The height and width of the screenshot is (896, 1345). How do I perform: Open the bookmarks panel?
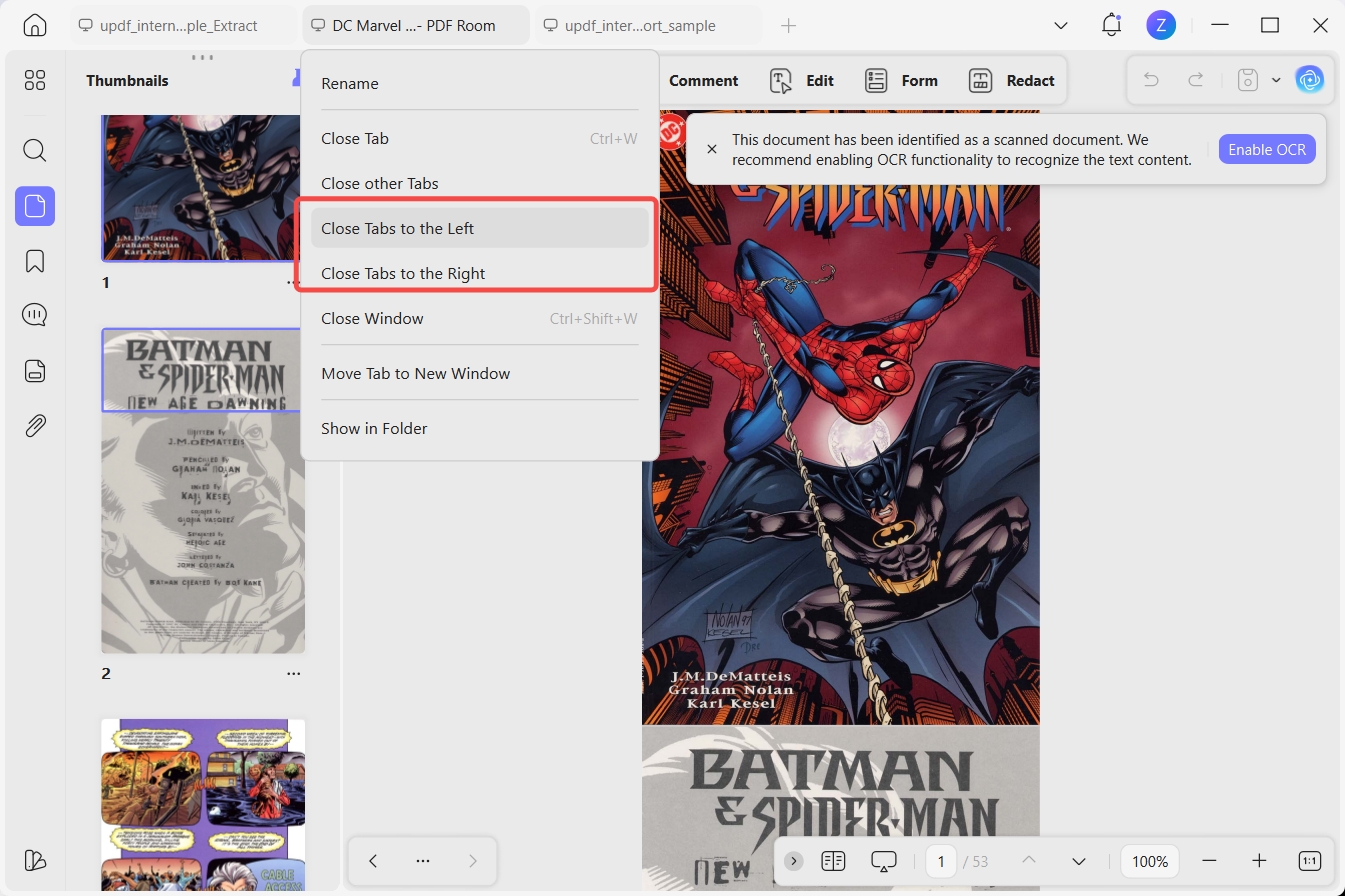(35, 261)
